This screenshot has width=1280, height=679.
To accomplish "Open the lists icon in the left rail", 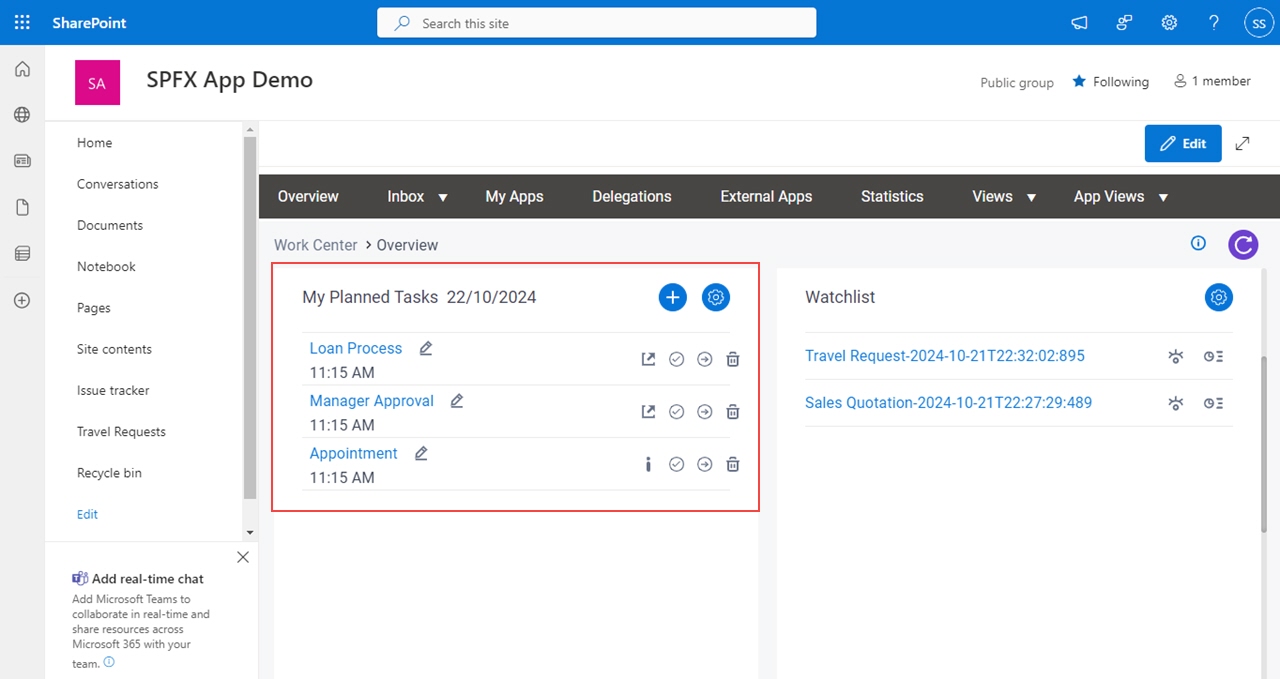I will (22, 254).
